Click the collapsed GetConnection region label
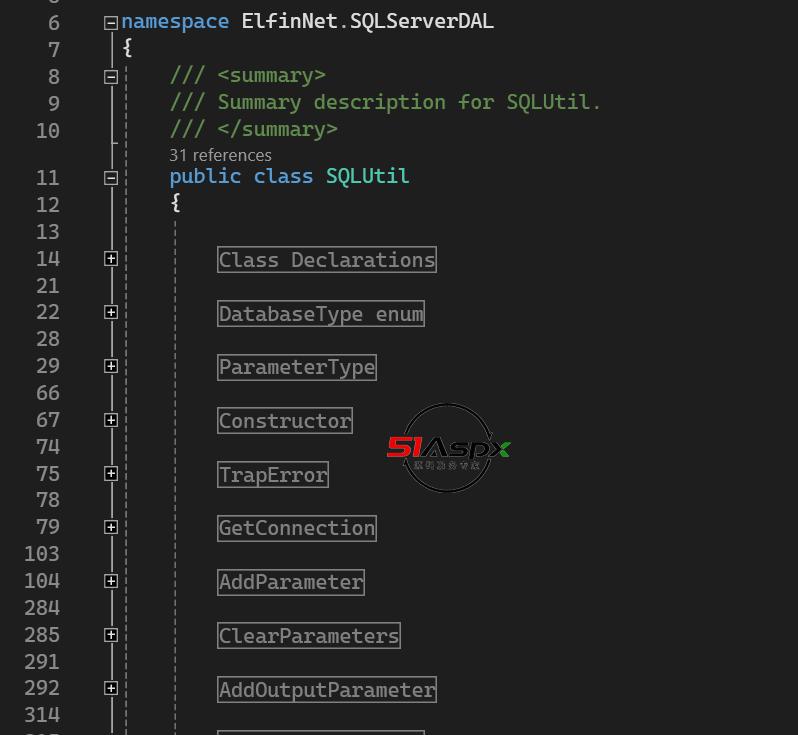Screen dimensions: 798x735 coord(297,528)
